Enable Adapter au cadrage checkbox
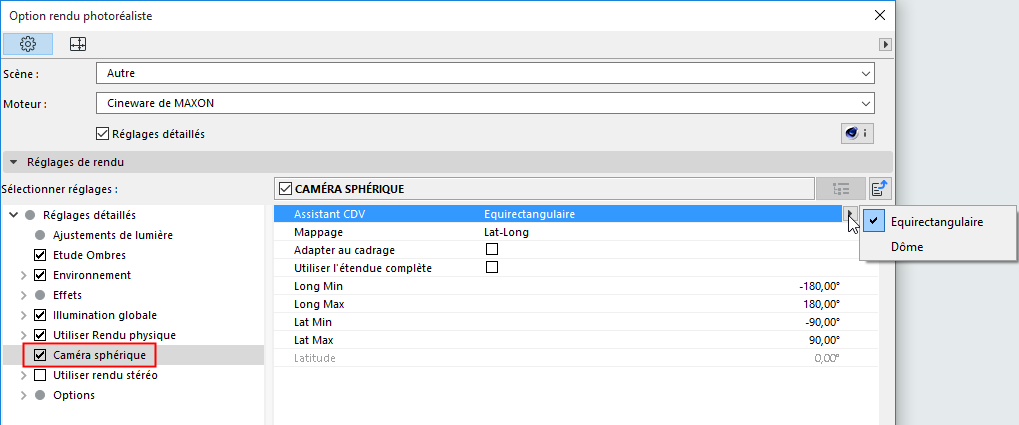 (x=492, y=250)
